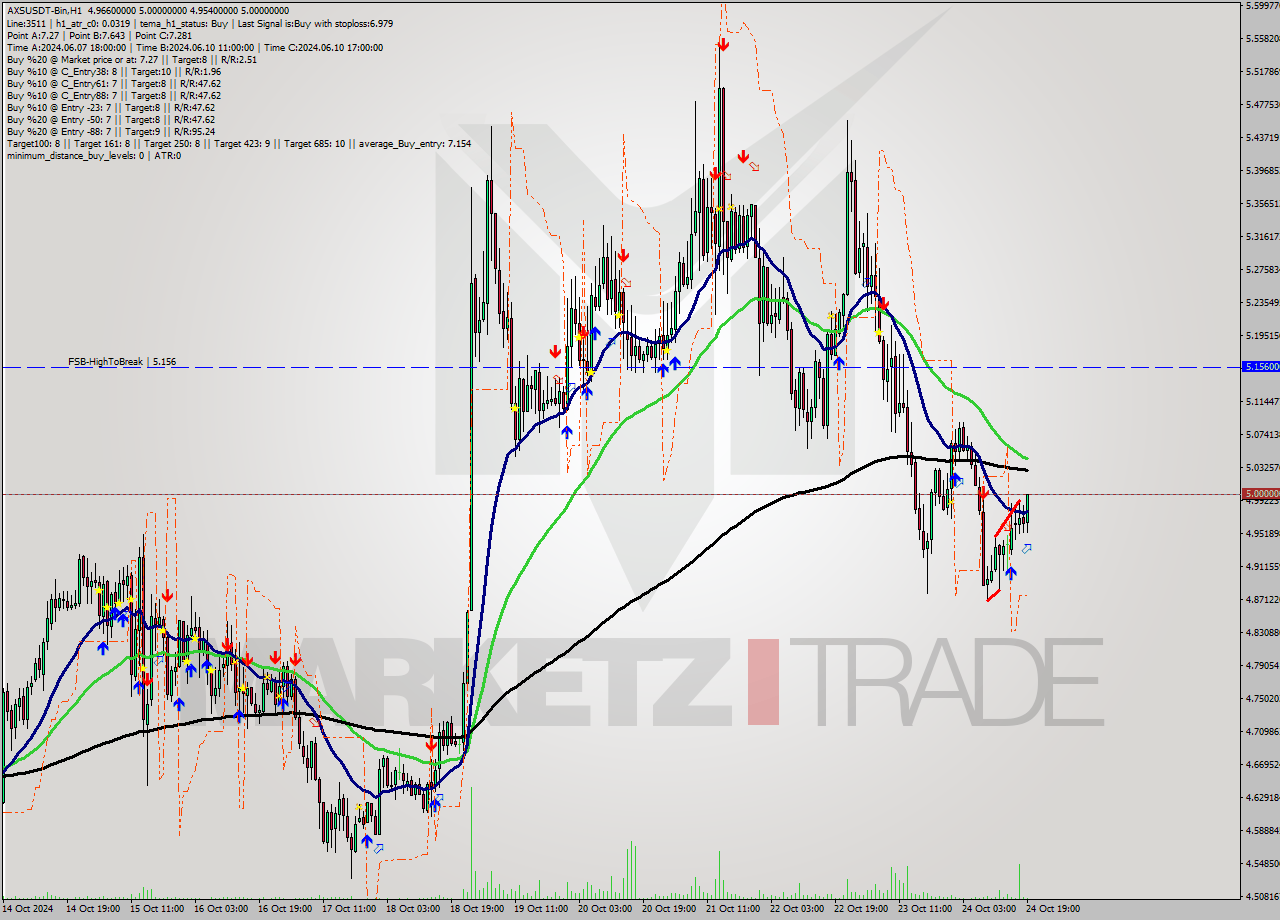Select the '16 Oct 03:00' time label
The image size is (1280, 920).
220,909
